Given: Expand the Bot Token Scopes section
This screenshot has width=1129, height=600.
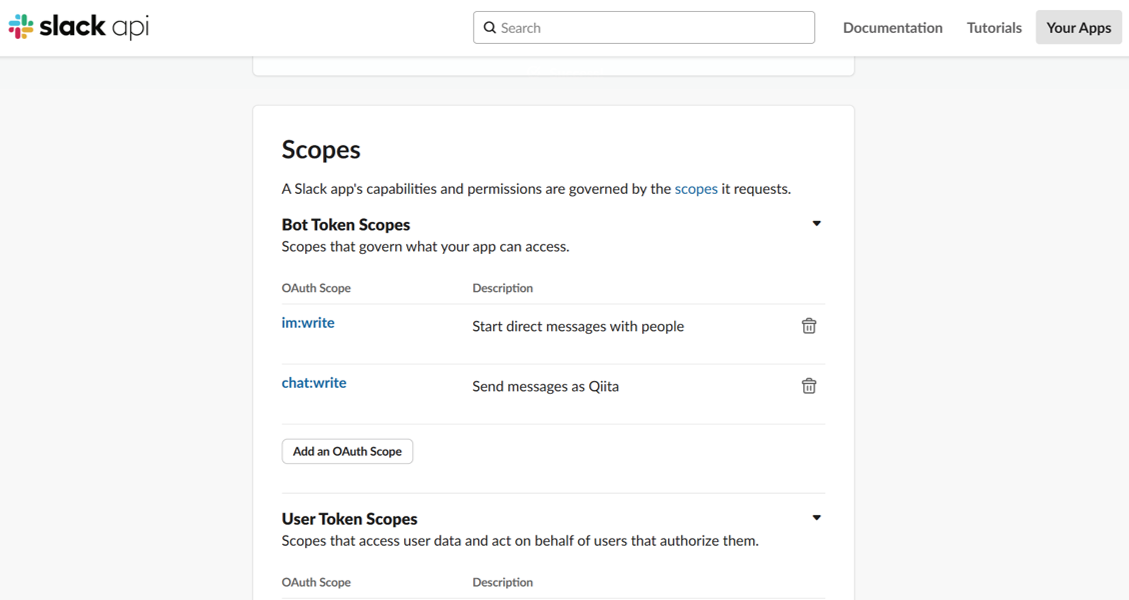Looking at the screenshot, I should click(816, 223).
